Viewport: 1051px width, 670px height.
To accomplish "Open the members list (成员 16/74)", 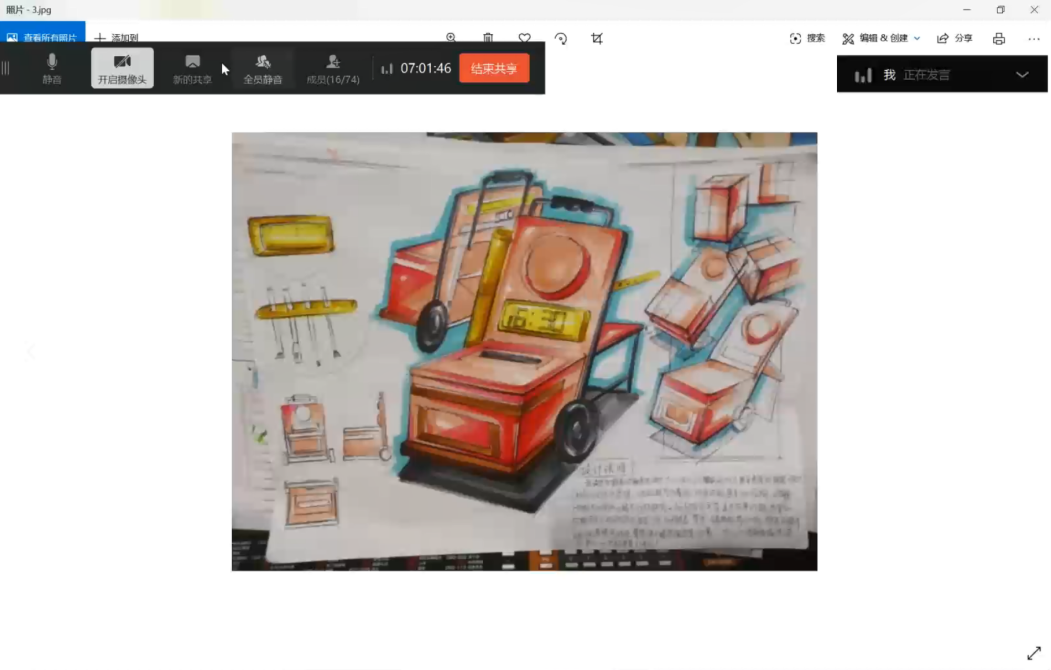I will [x=333, y=68].
